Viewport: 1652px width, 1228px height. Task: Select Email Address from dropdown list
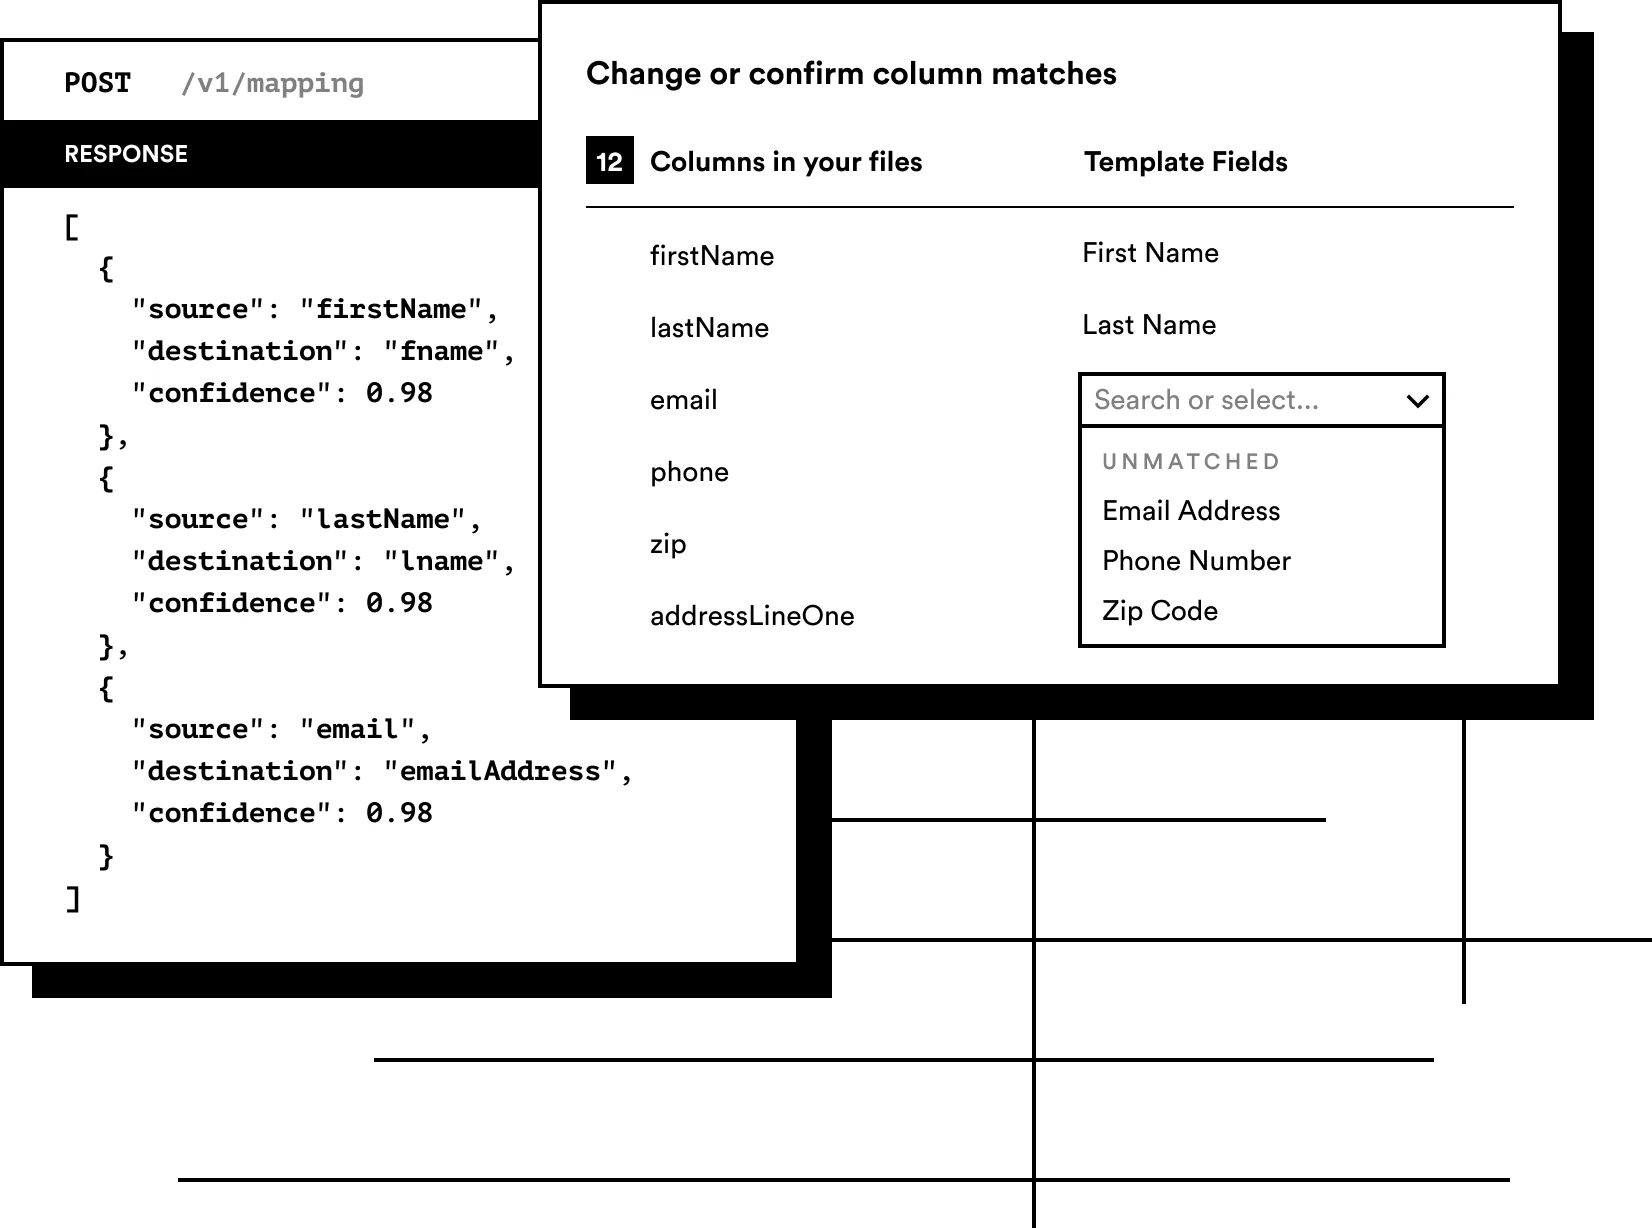tap(1190, 511)
